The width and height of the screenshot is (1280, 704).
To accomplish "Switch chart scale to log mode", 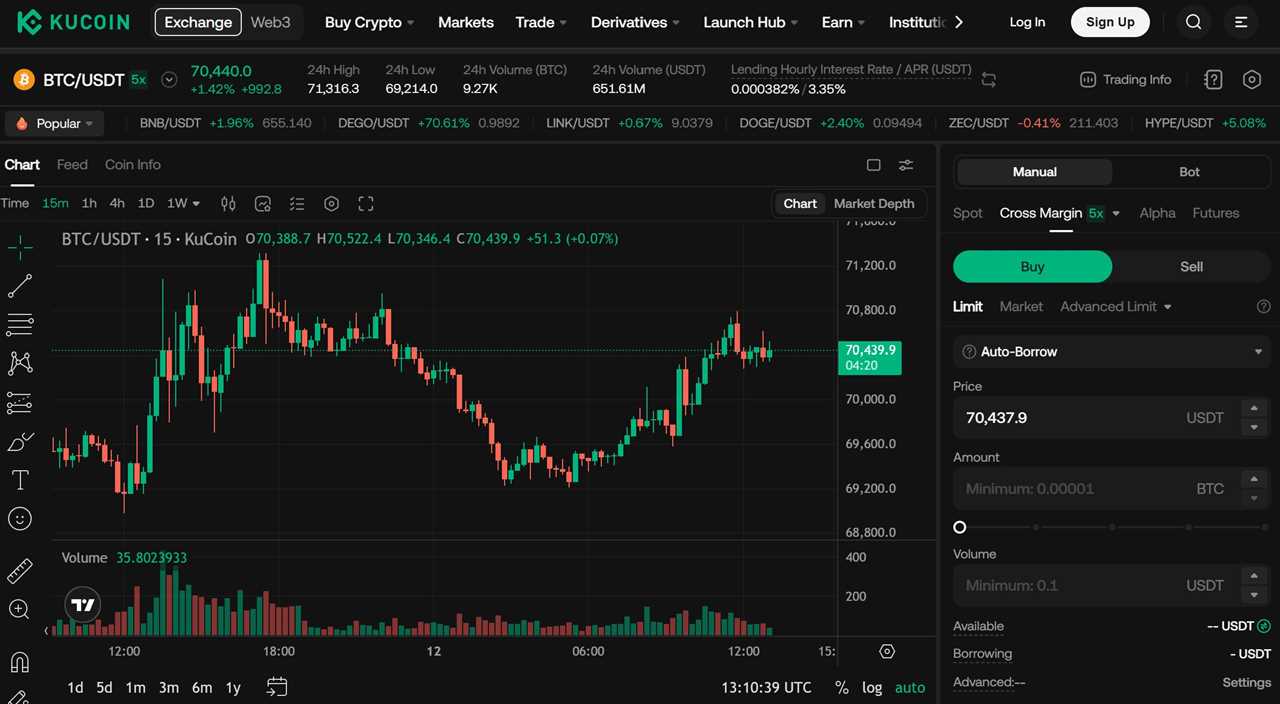I will click(x=871, y=687).
